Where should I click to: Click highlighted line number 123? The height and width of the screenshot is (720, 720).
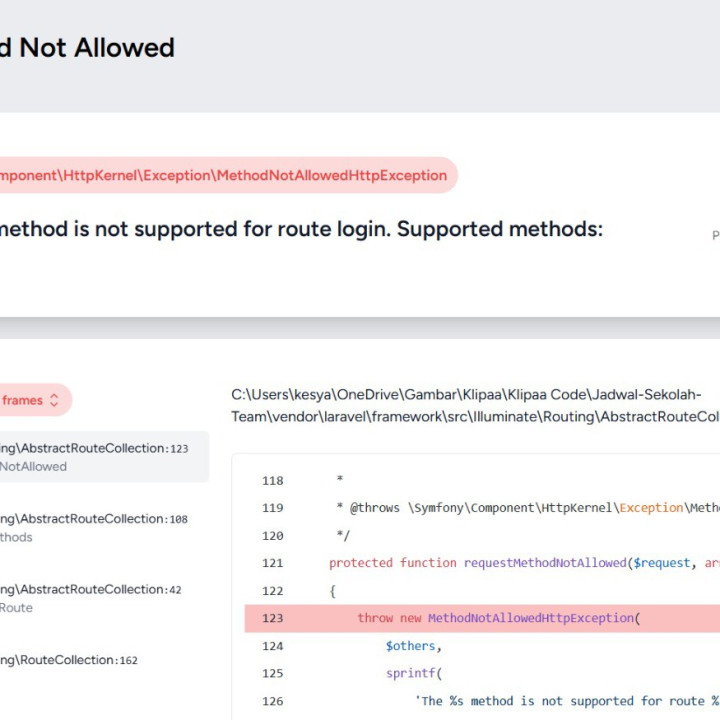pyautogui.click(x=272, y=618)
